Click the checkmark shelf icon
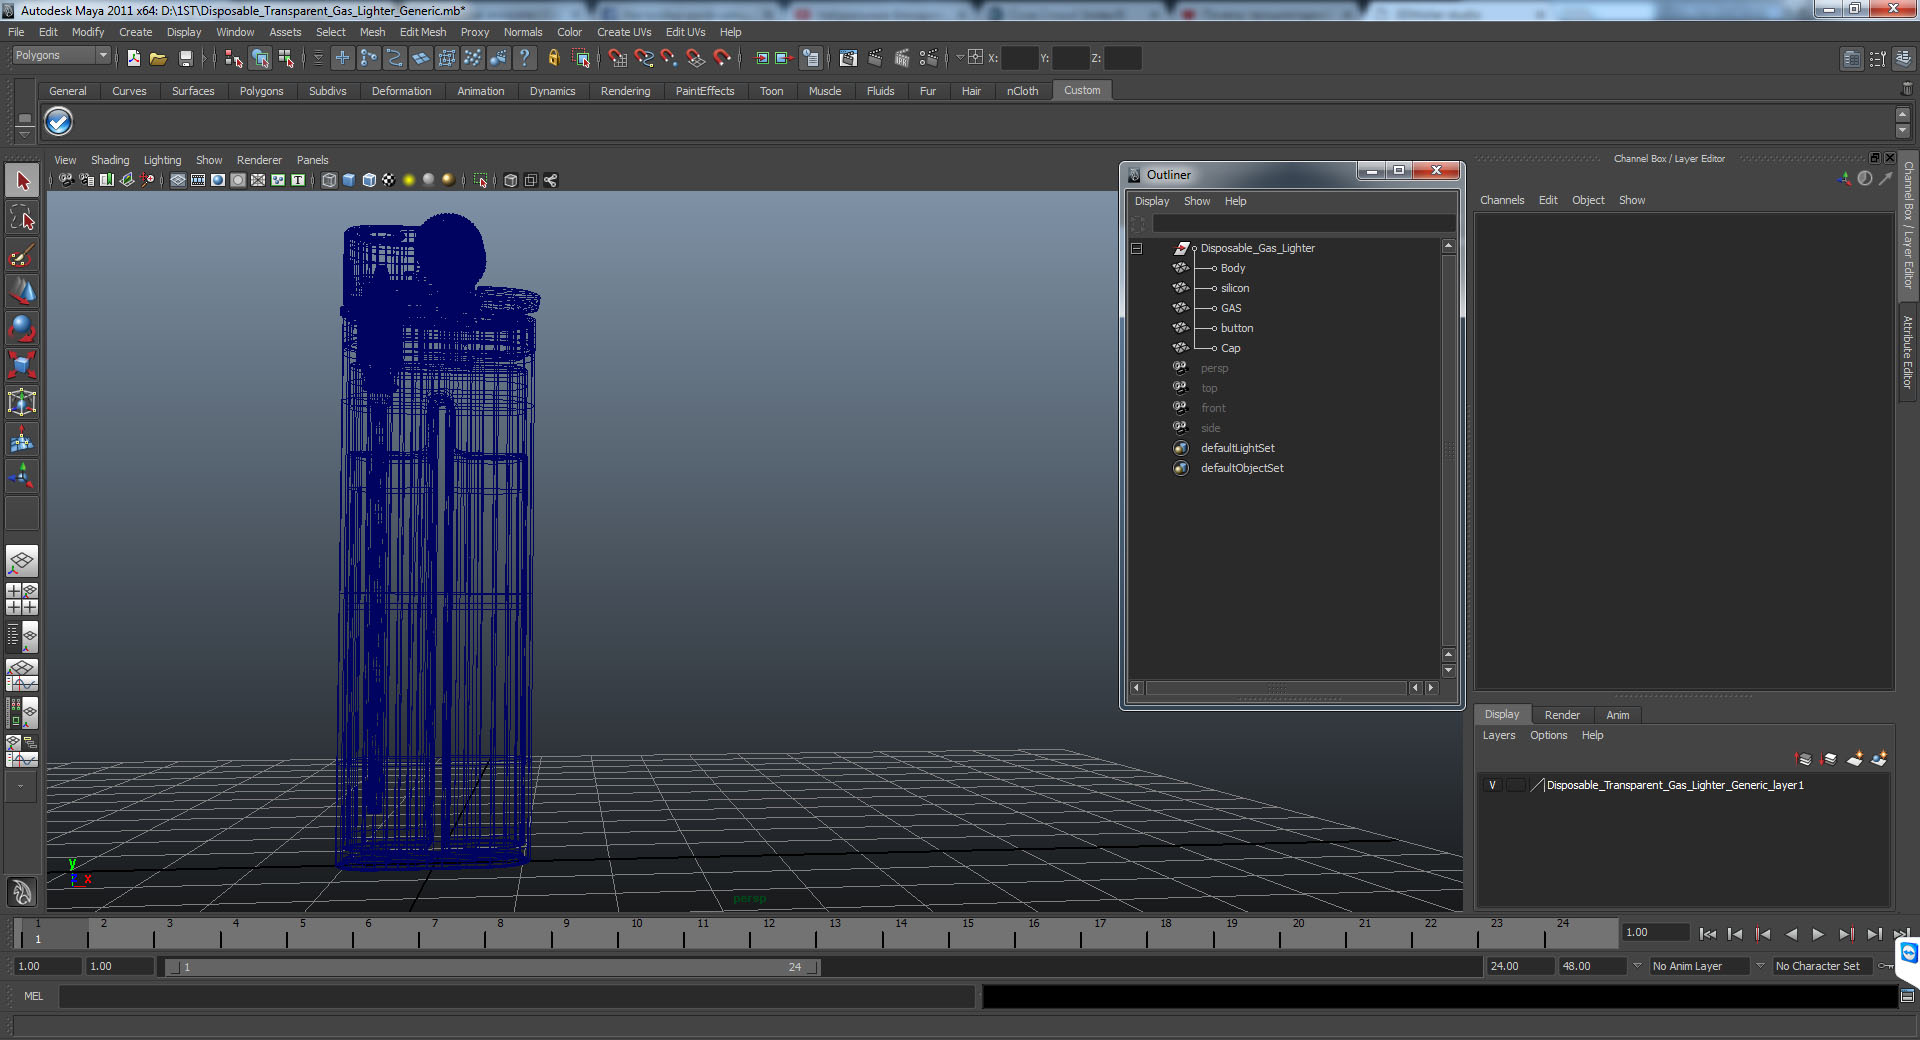The image size is (1920, 1040). click(59, 122)
